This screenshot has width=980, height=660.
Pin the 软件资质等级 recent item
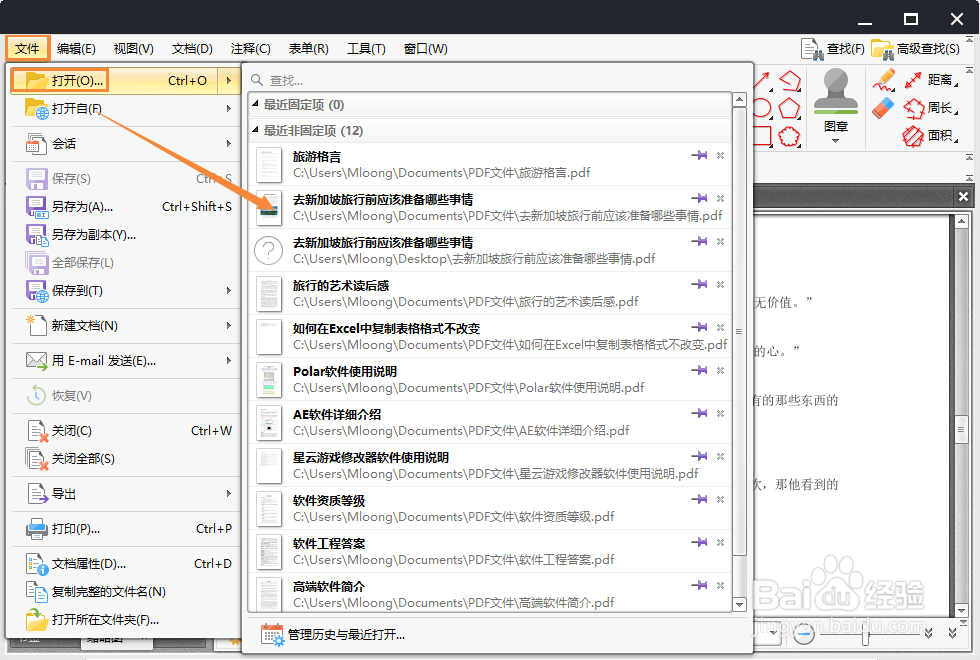click(699, 499)
